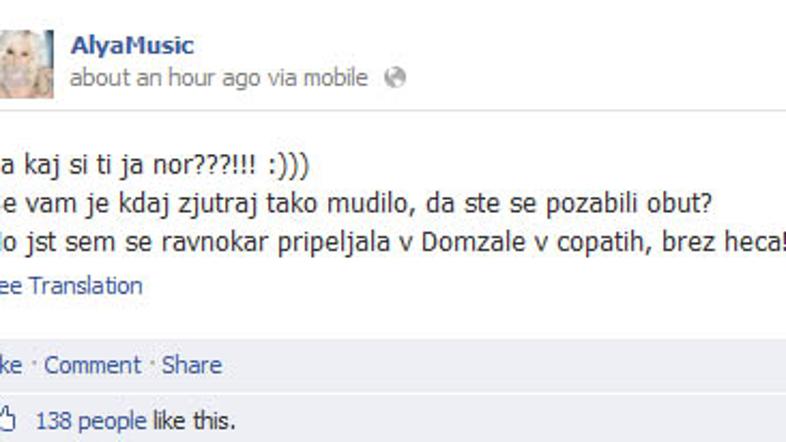Open the 'about an hour ago' timestamp
The width and height of the screenshot is (786, 442).
click(165, 78)
